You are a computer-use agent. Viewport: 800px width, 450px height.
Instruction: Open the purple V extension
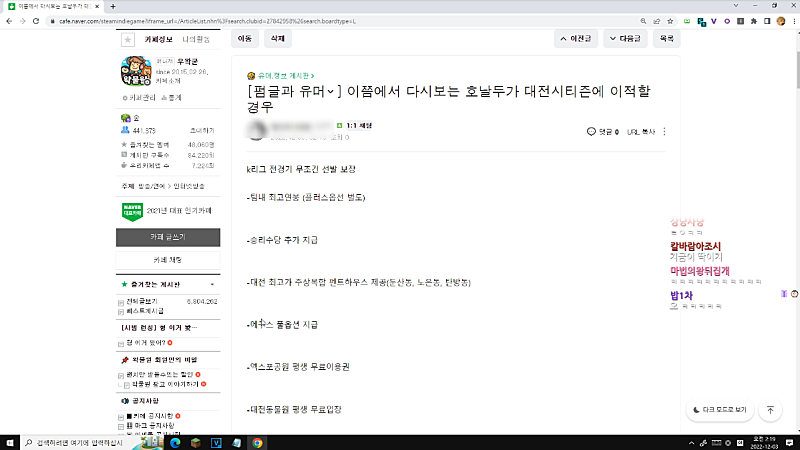[x=714, y=21]
